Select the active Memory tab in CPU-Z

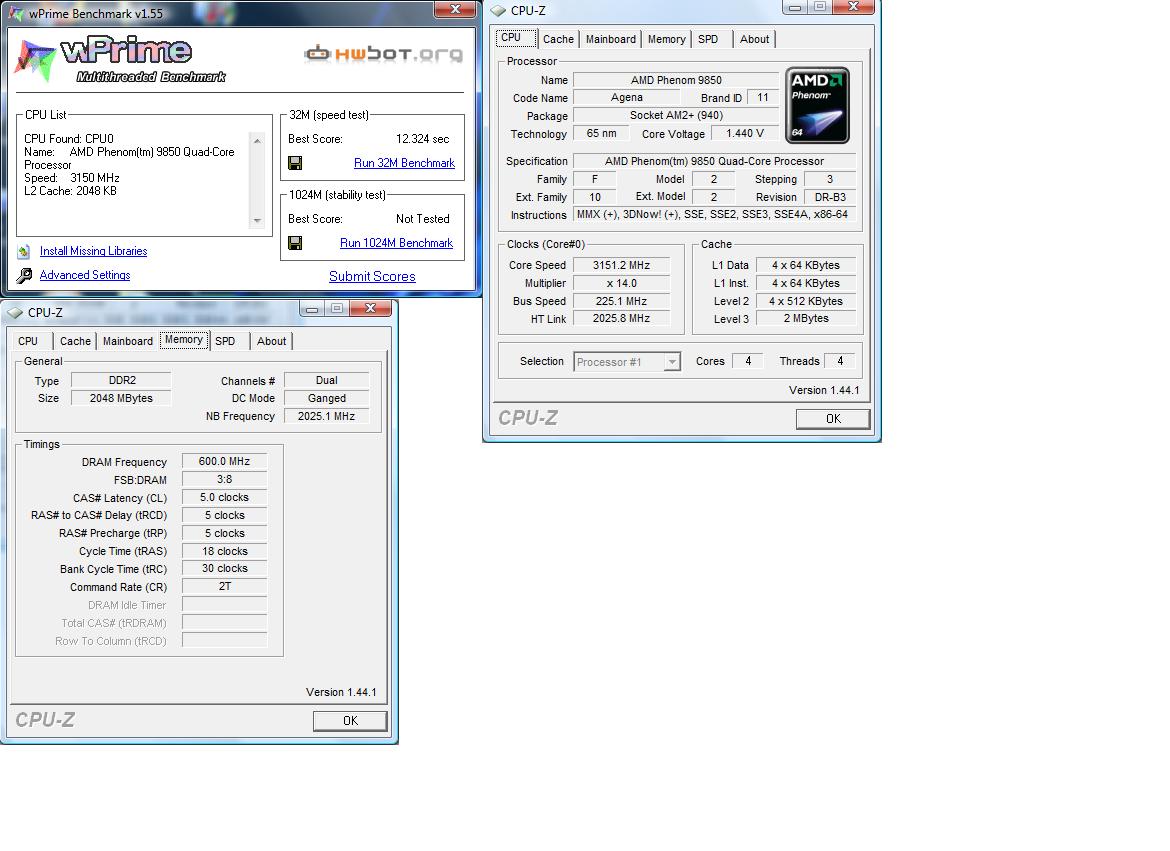(184, 340)
